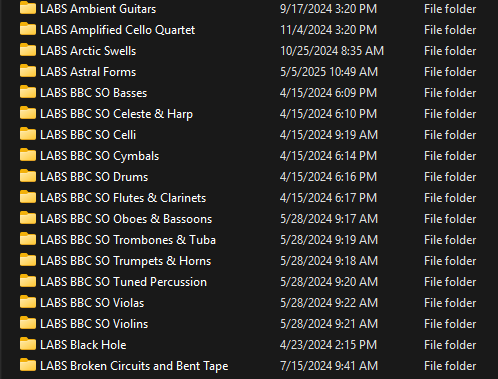Image resolution: width=498 pixels, height=379 pixels.
Task: Click the LABS BBC SO Celli folder icon
Action: coord(28,134)
